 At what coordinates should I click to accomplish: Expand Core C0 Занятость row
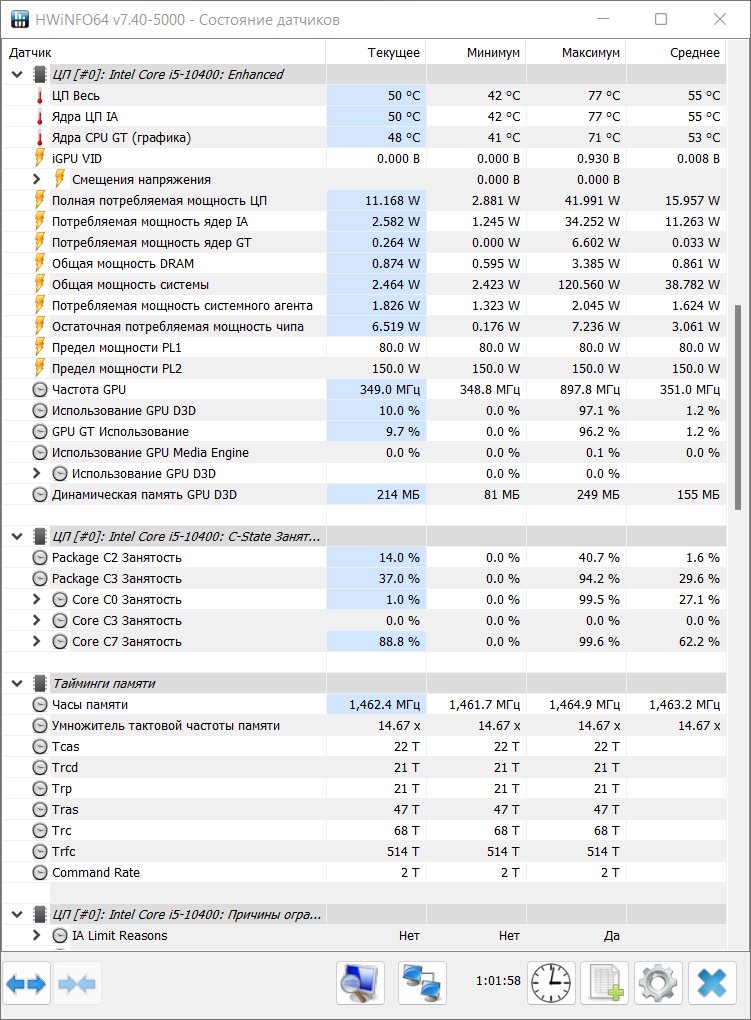tap(37, 599)
